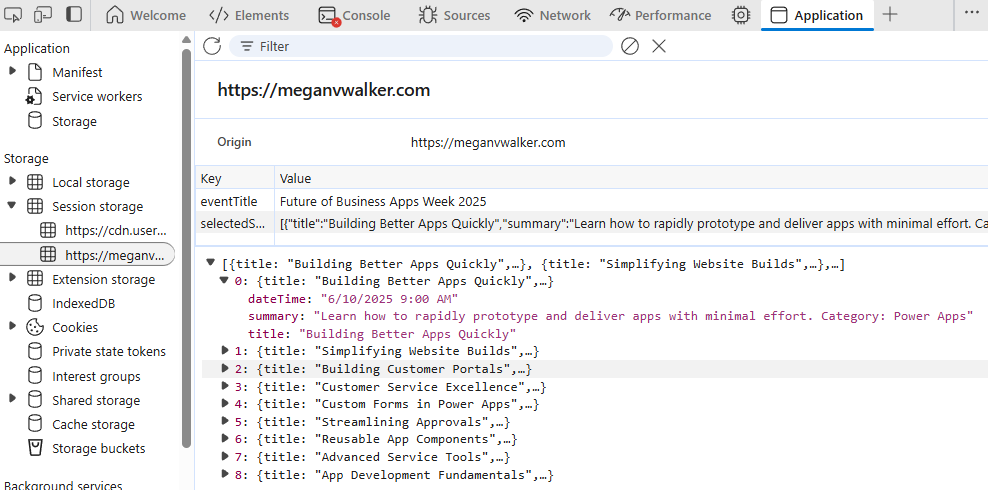This screenshot has height=490, width=988.
Task: Delete selected entry with X icon
Action: click(x=659, y=46)
